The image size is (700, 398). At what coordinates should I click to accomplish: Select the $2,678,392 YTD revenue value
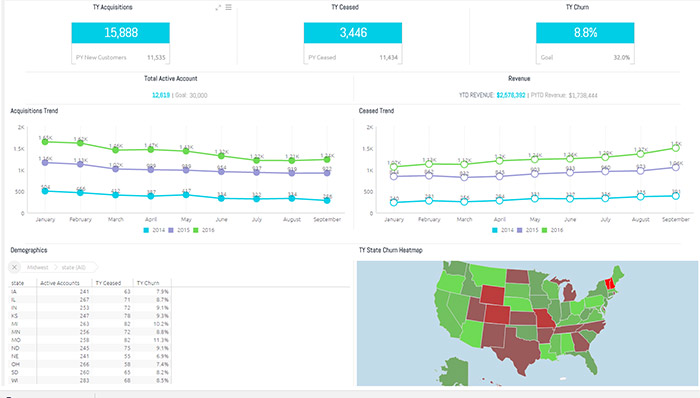(511, 95)
